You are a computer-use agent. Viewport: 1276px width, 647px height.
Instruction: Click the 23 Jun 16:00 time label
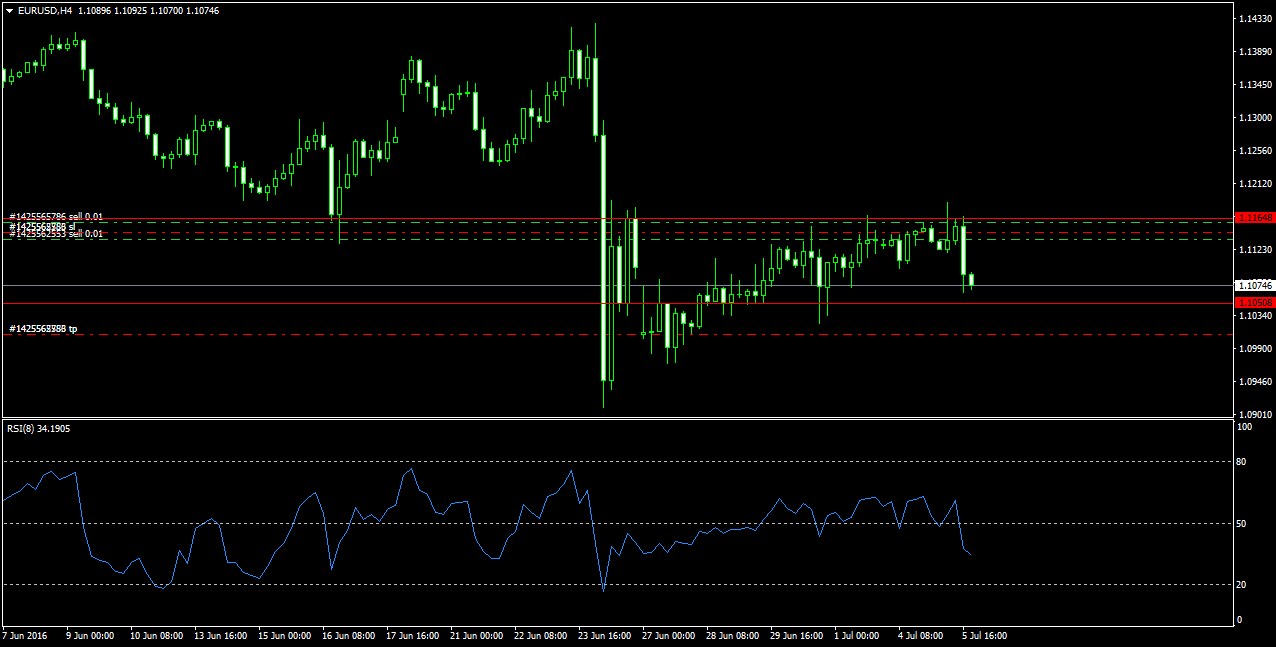click(x=604, y=635)
